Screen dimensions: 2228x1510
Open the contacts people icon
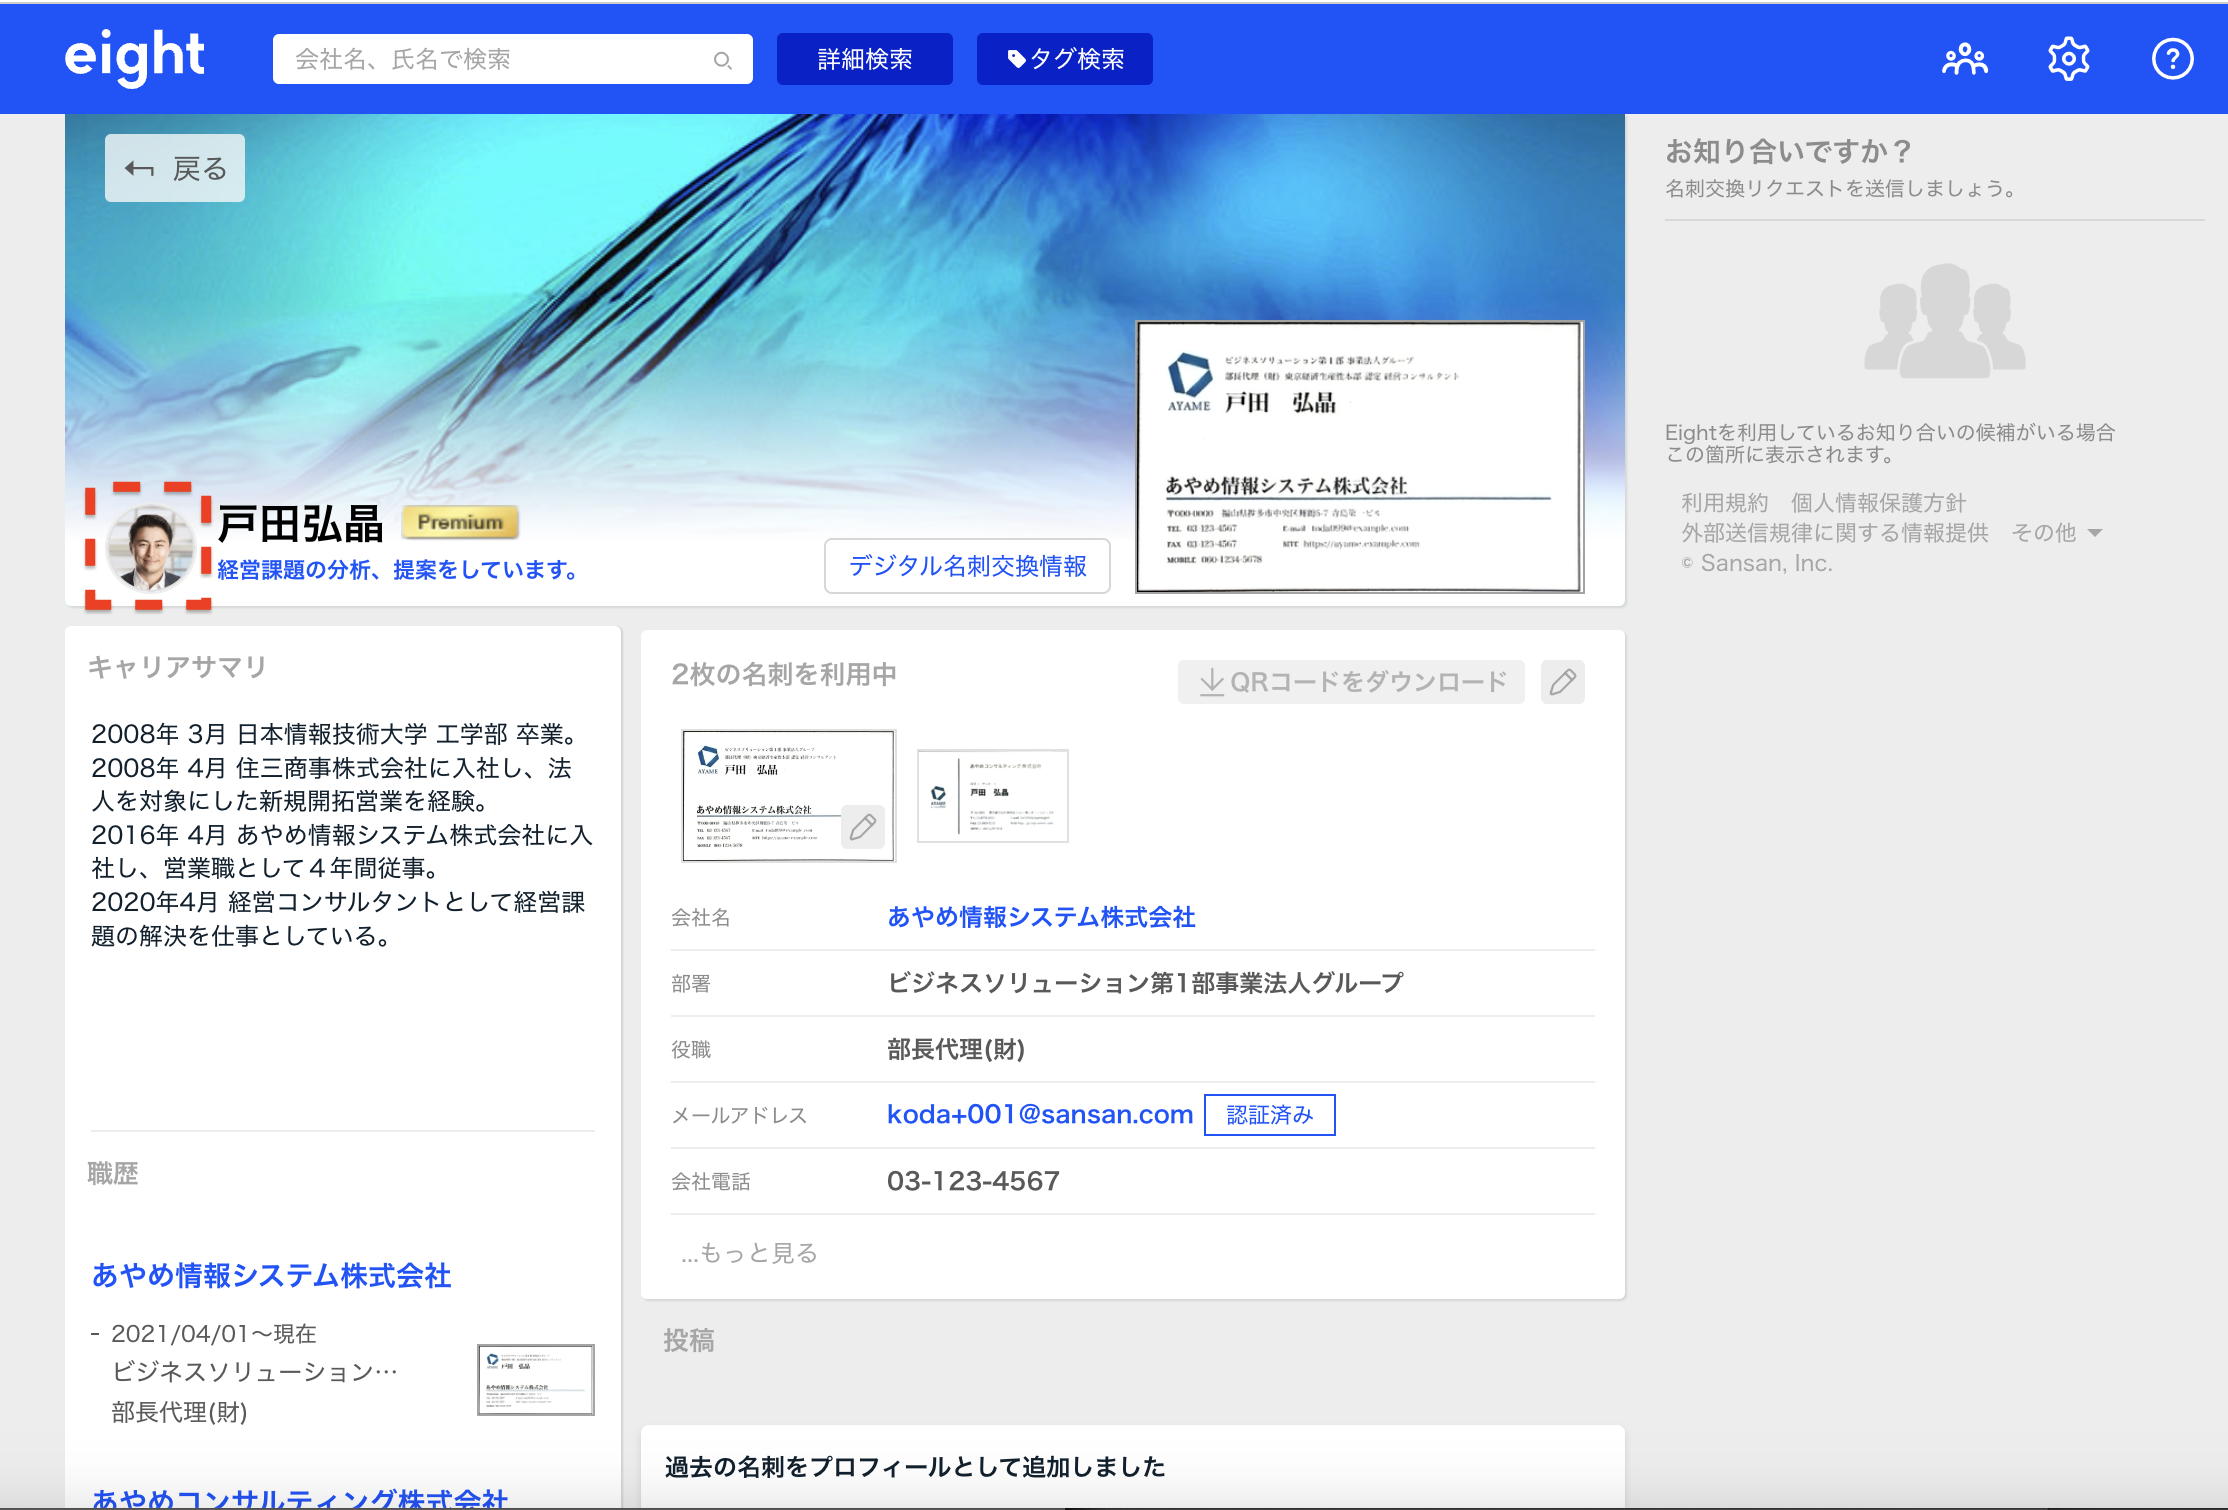pos(1964,59)
